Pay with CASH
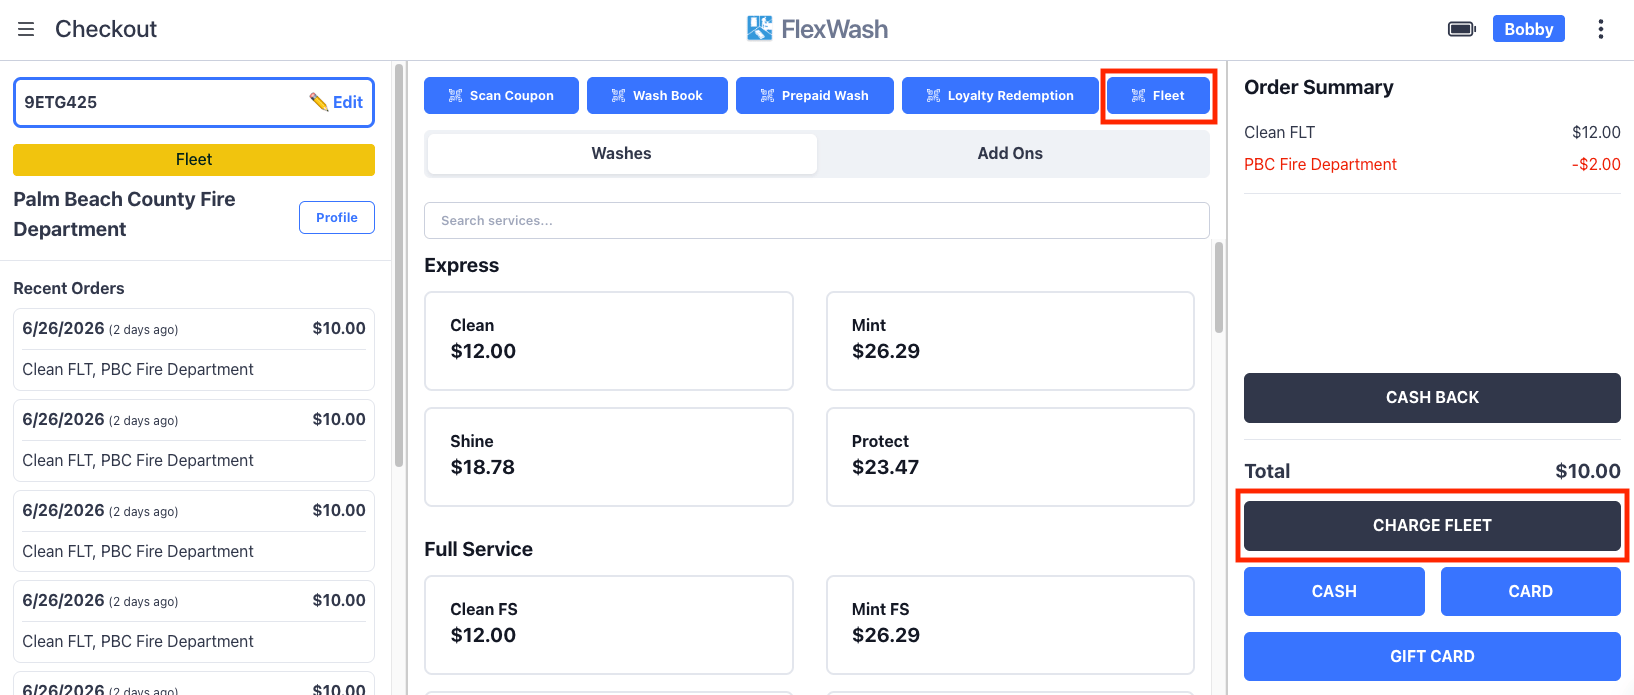This screenshot has height=695, width=1634. [x=1334, y=592]
